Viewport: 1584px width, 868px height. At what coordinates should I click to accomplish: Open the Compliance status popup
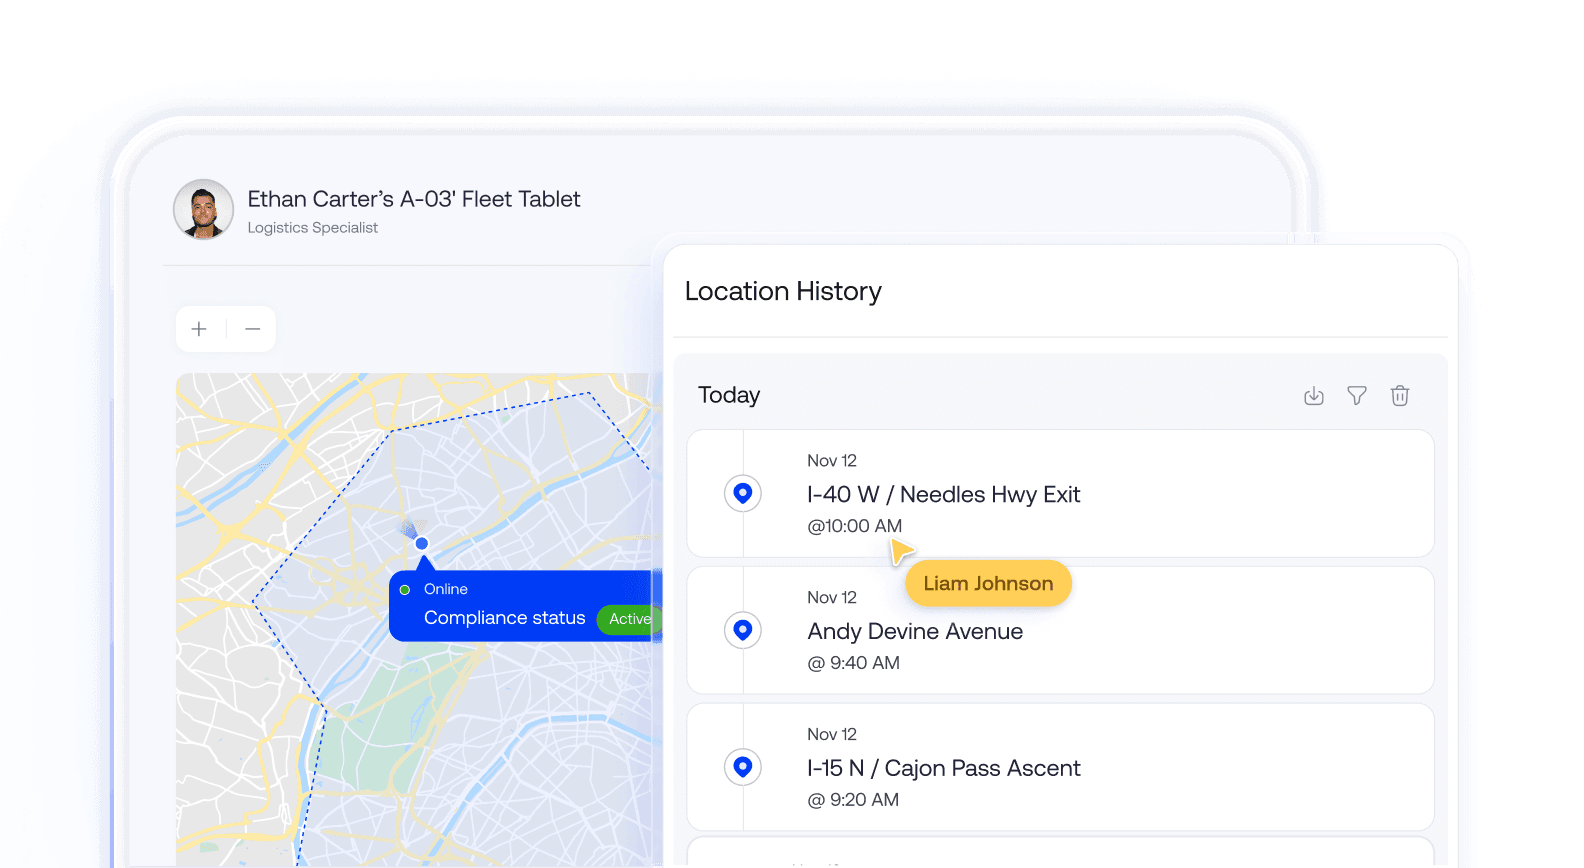tap(505, 617)
